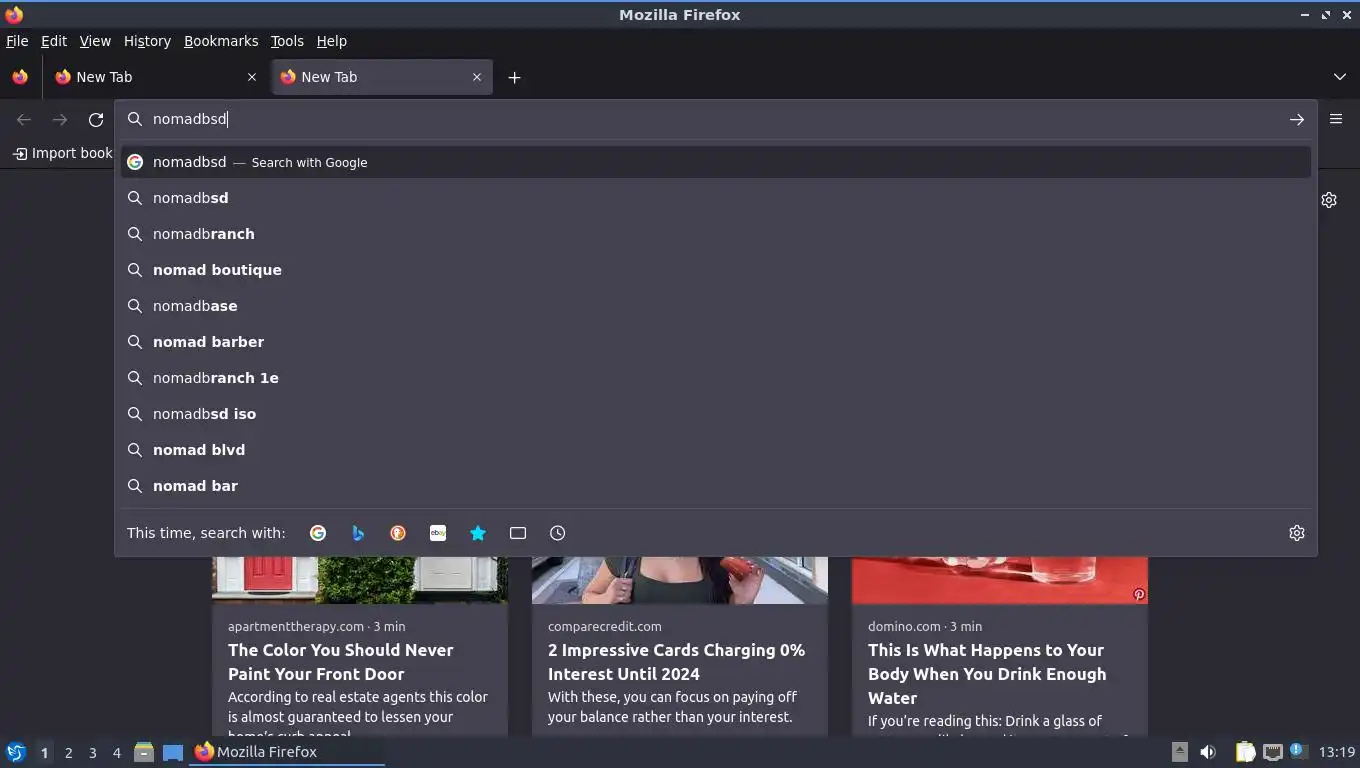Open the View menu
This screenshot has width=1360, height=768.
95,41
